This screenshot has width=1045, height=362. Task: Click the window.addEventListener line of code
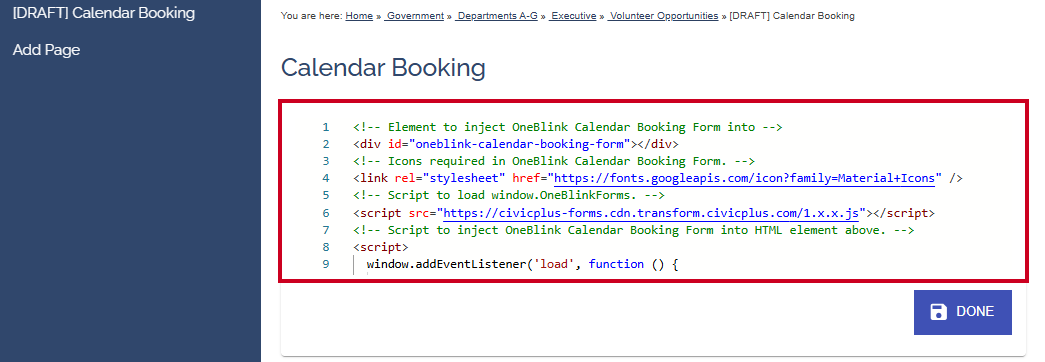(x=522, y=264)
